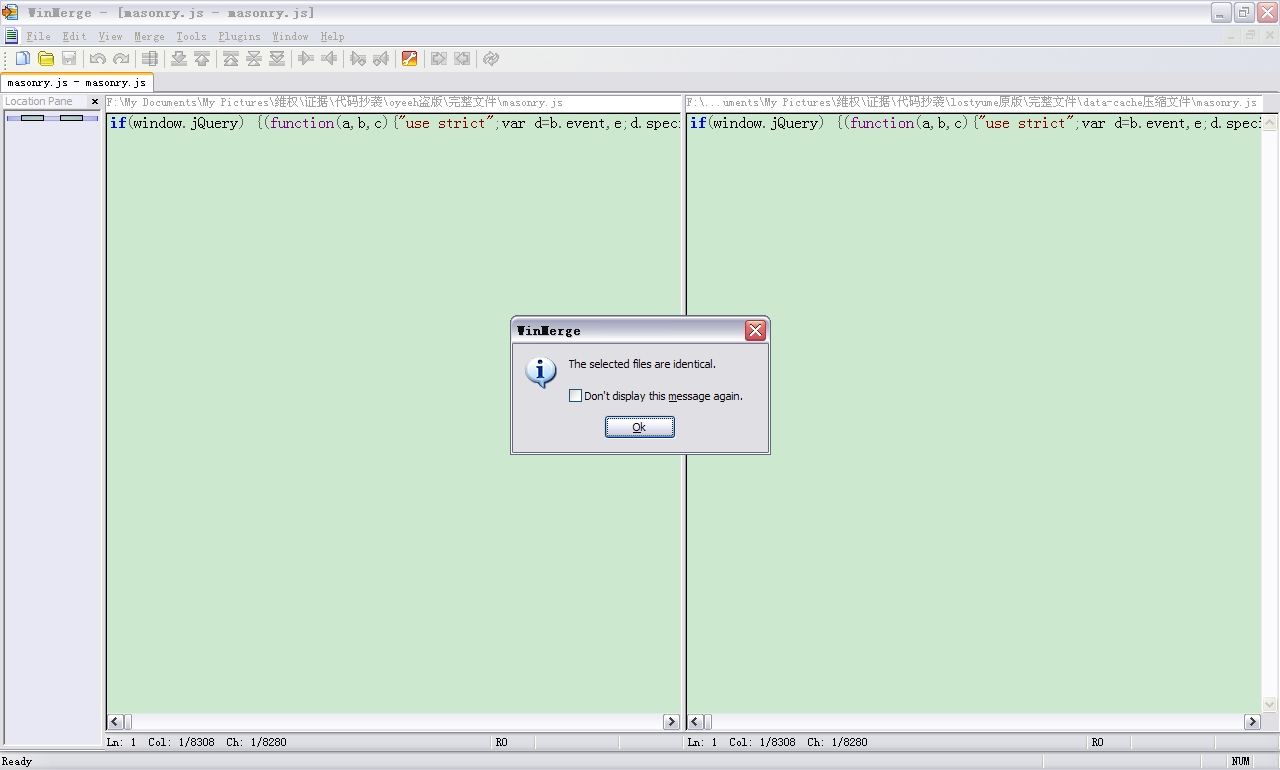Click the All Right toolbar icon

point(438,59)
